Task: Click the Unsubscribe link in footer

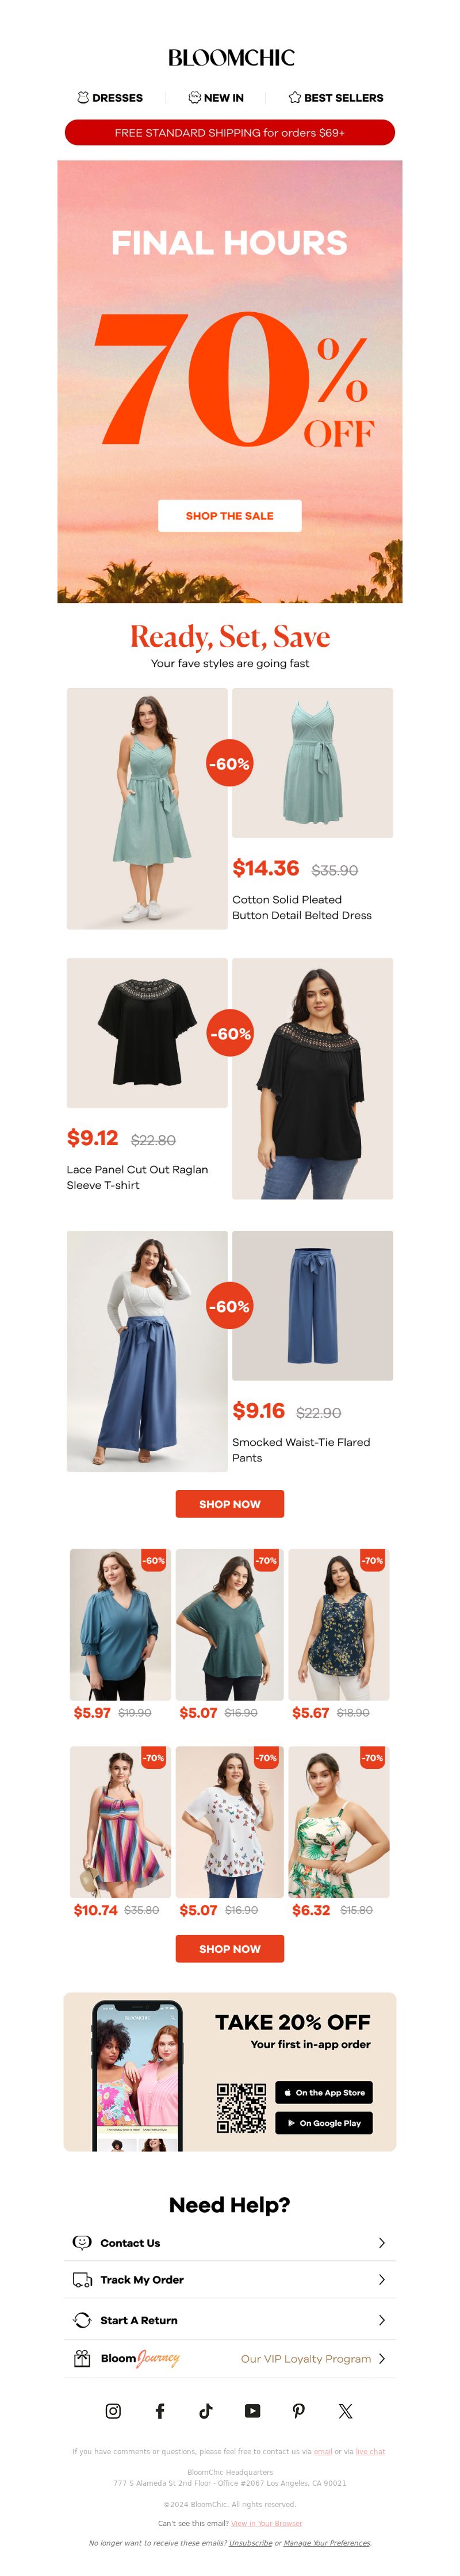Action: 250,2543
